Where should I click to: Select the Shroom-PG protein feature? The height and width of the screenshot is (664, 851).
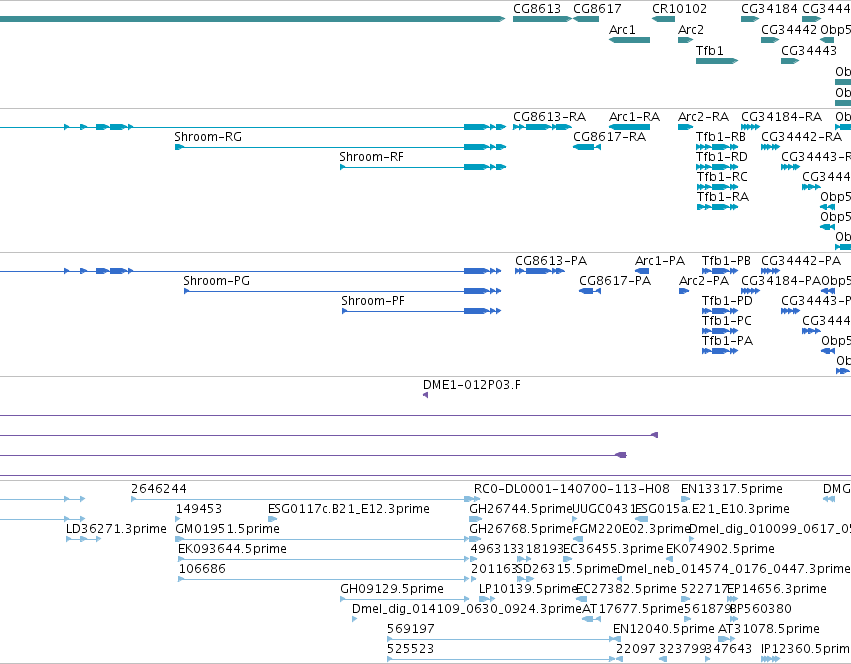tap(342, 291)
